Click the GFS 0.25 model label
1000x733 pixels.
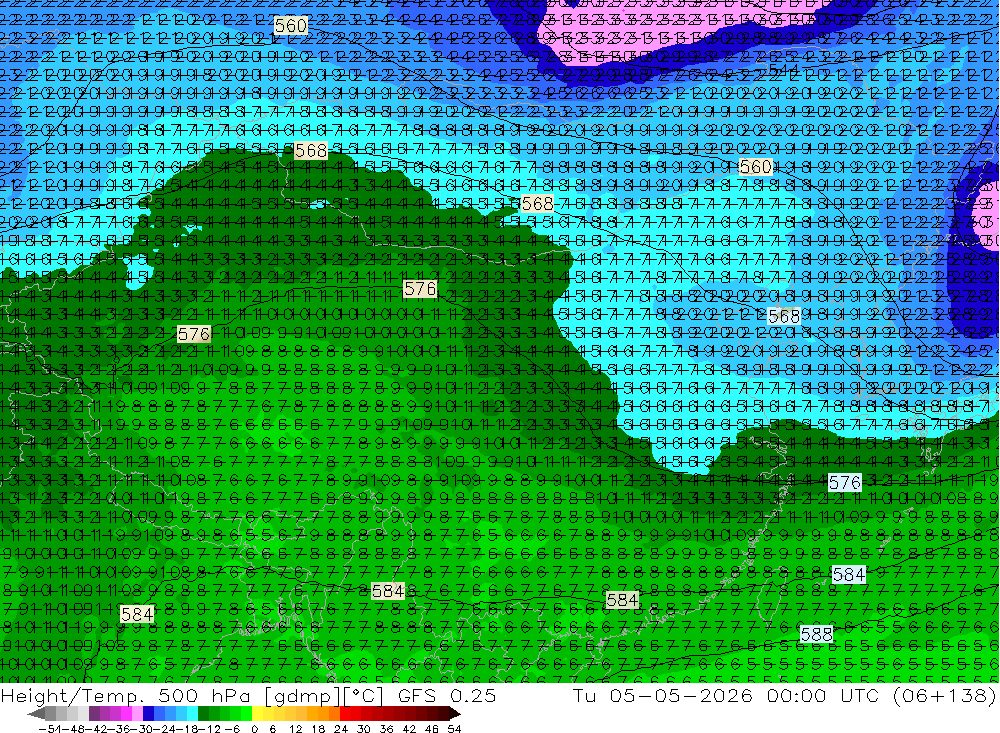446,696
